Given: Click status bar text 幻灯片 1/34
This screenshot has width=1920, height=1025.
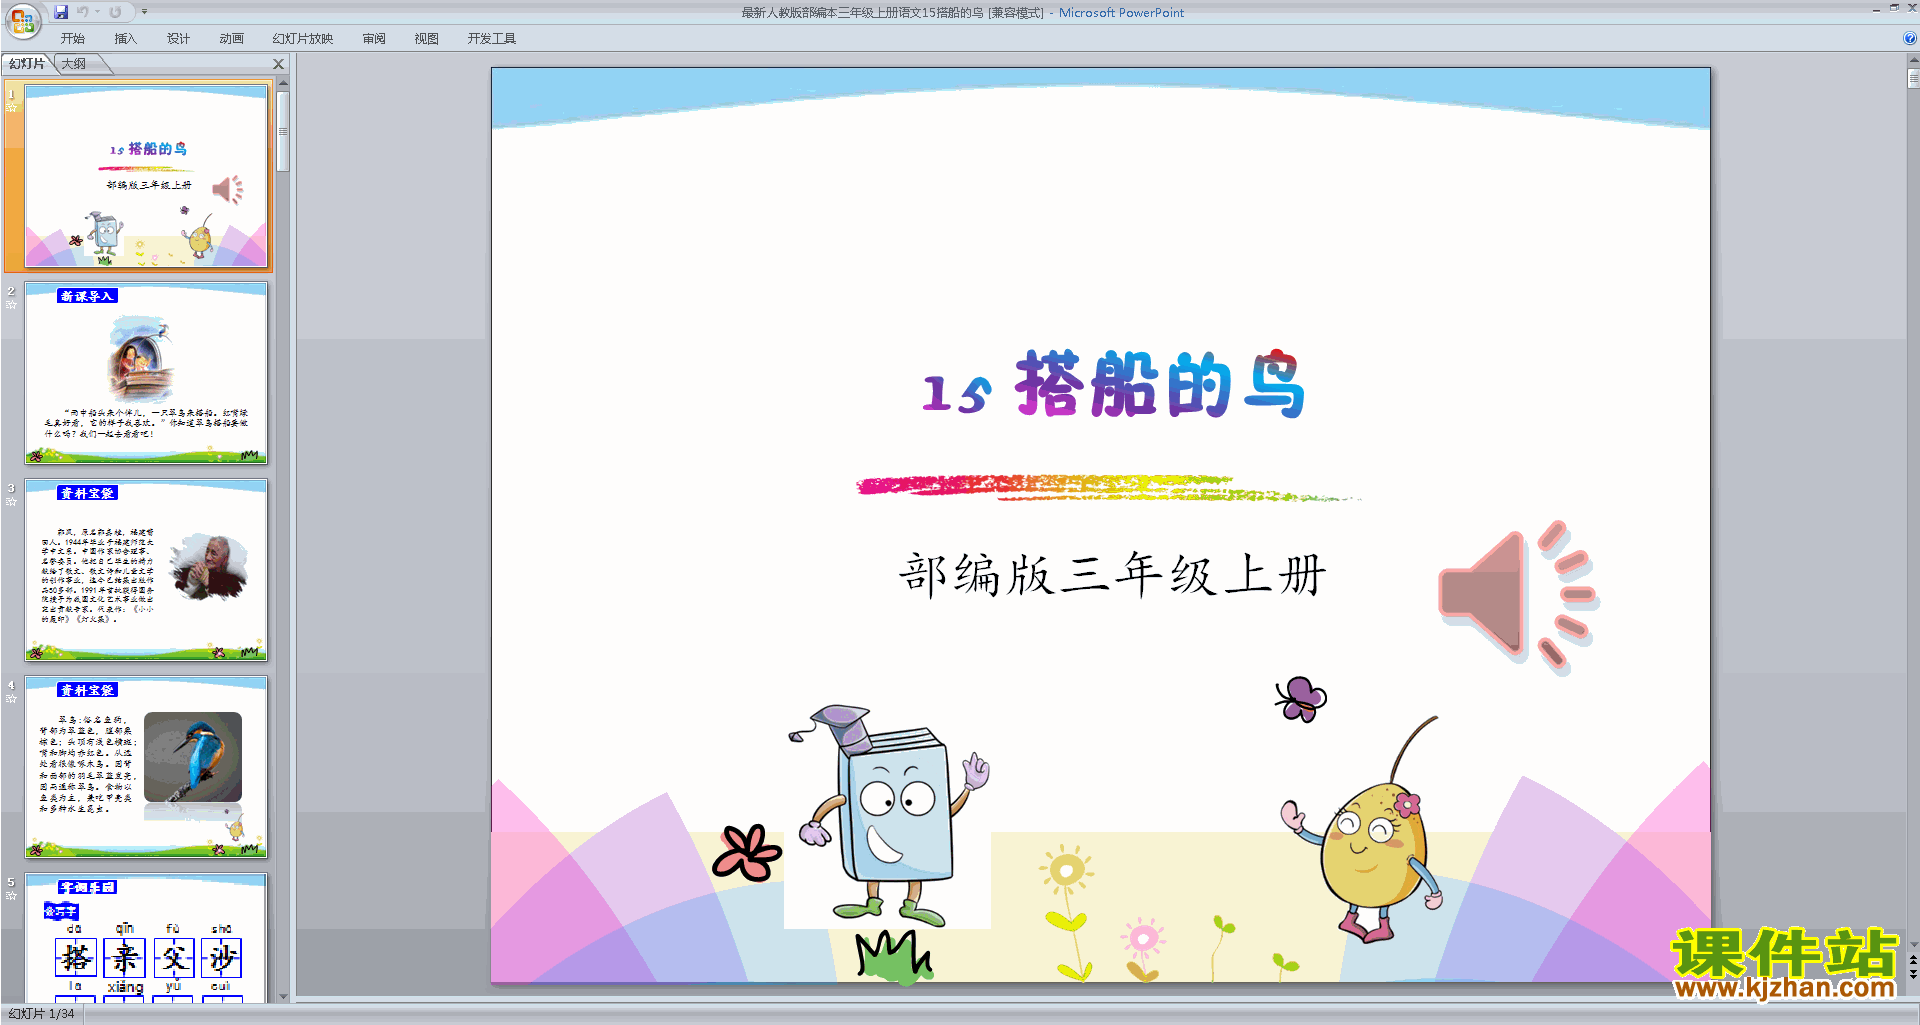Looking at the screenshot, I should tap(42, 1014).
